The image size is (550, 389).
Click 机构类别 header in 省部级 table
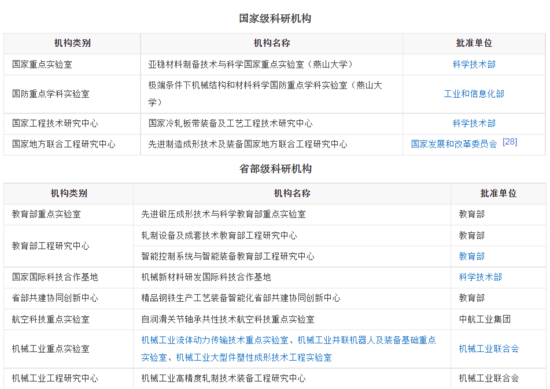(x=69, y=193)
